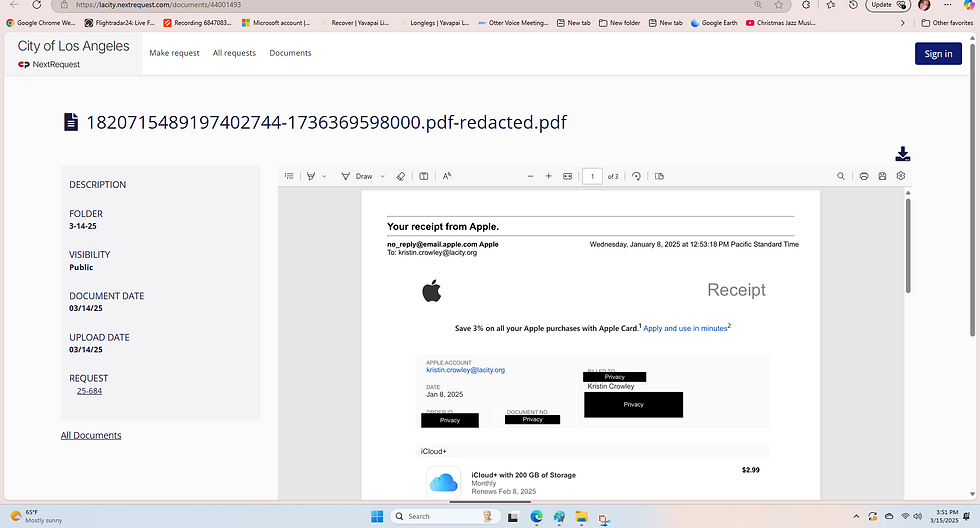Add page to favorites with star icon
Viewport: 980px width, 528px height.
[x=779, y=5]
